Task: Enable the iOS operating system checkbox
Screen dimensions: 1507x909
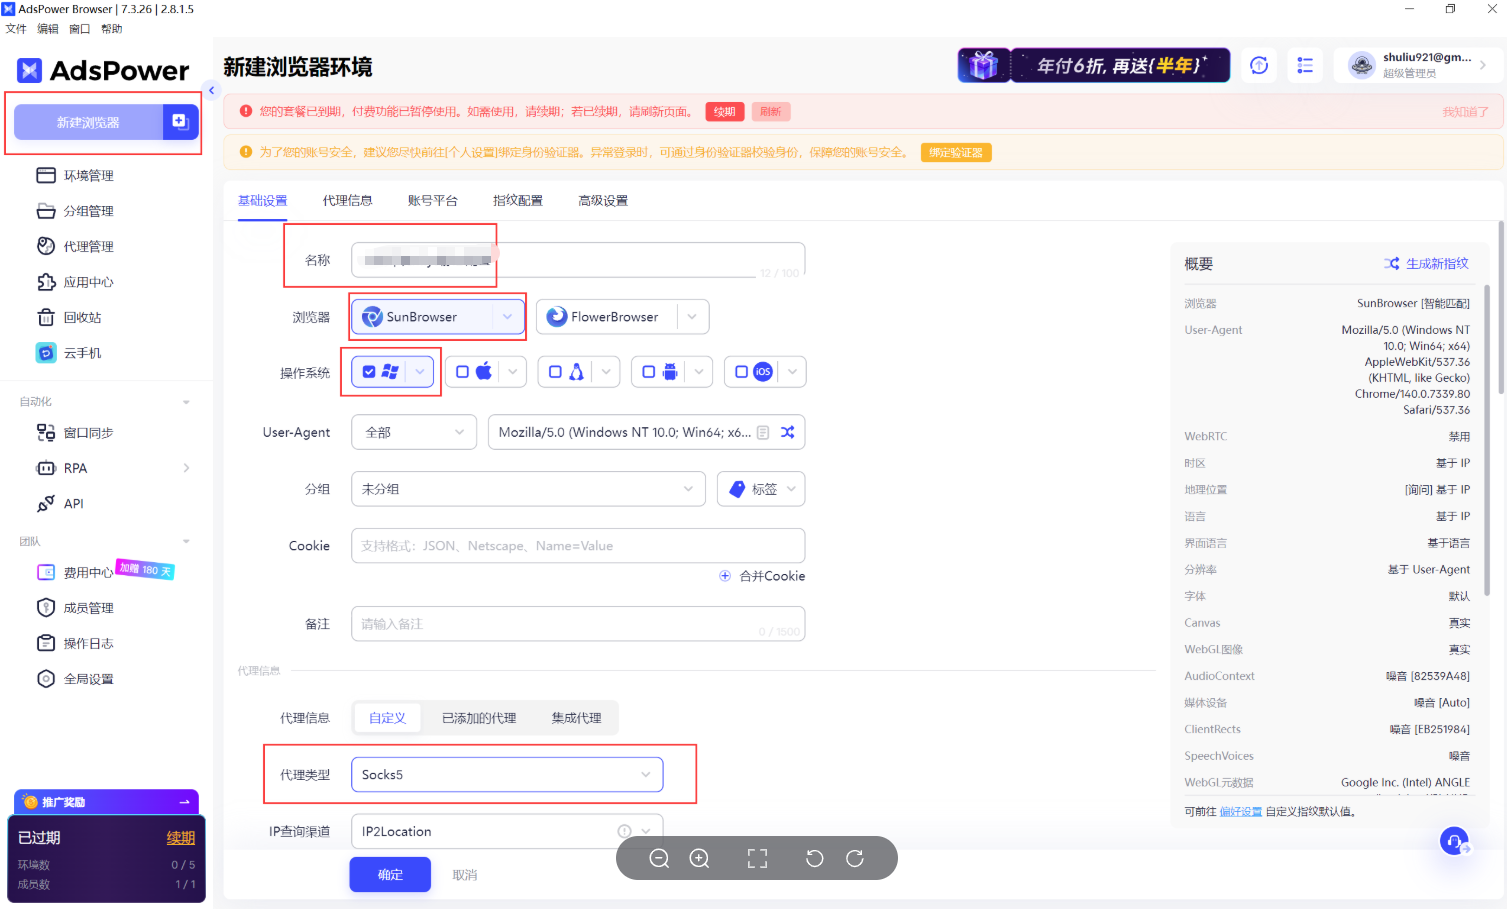Action: point(741,372)
